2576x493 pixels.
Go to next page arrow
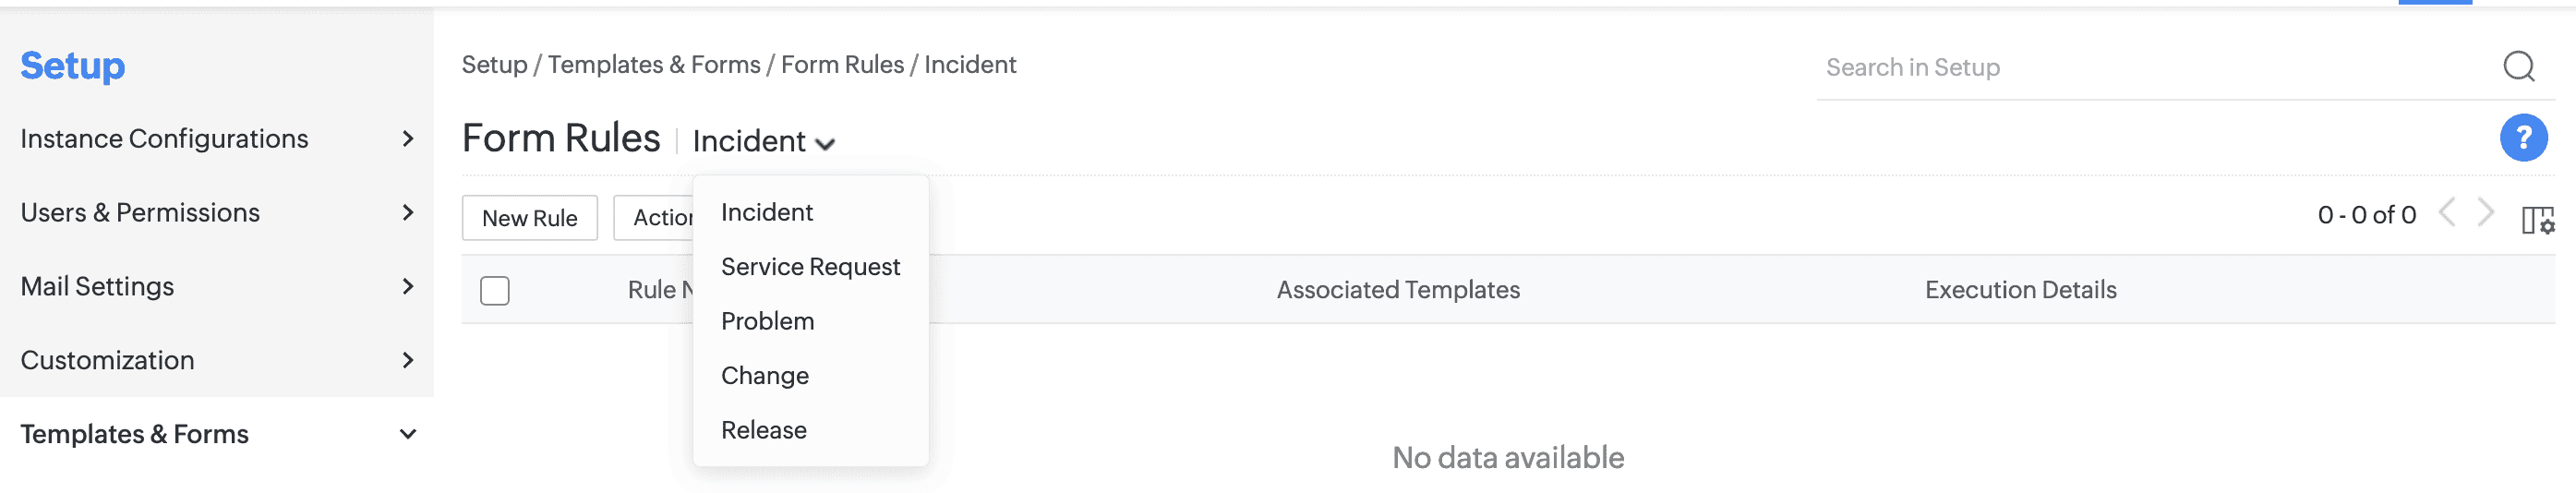2486,213
